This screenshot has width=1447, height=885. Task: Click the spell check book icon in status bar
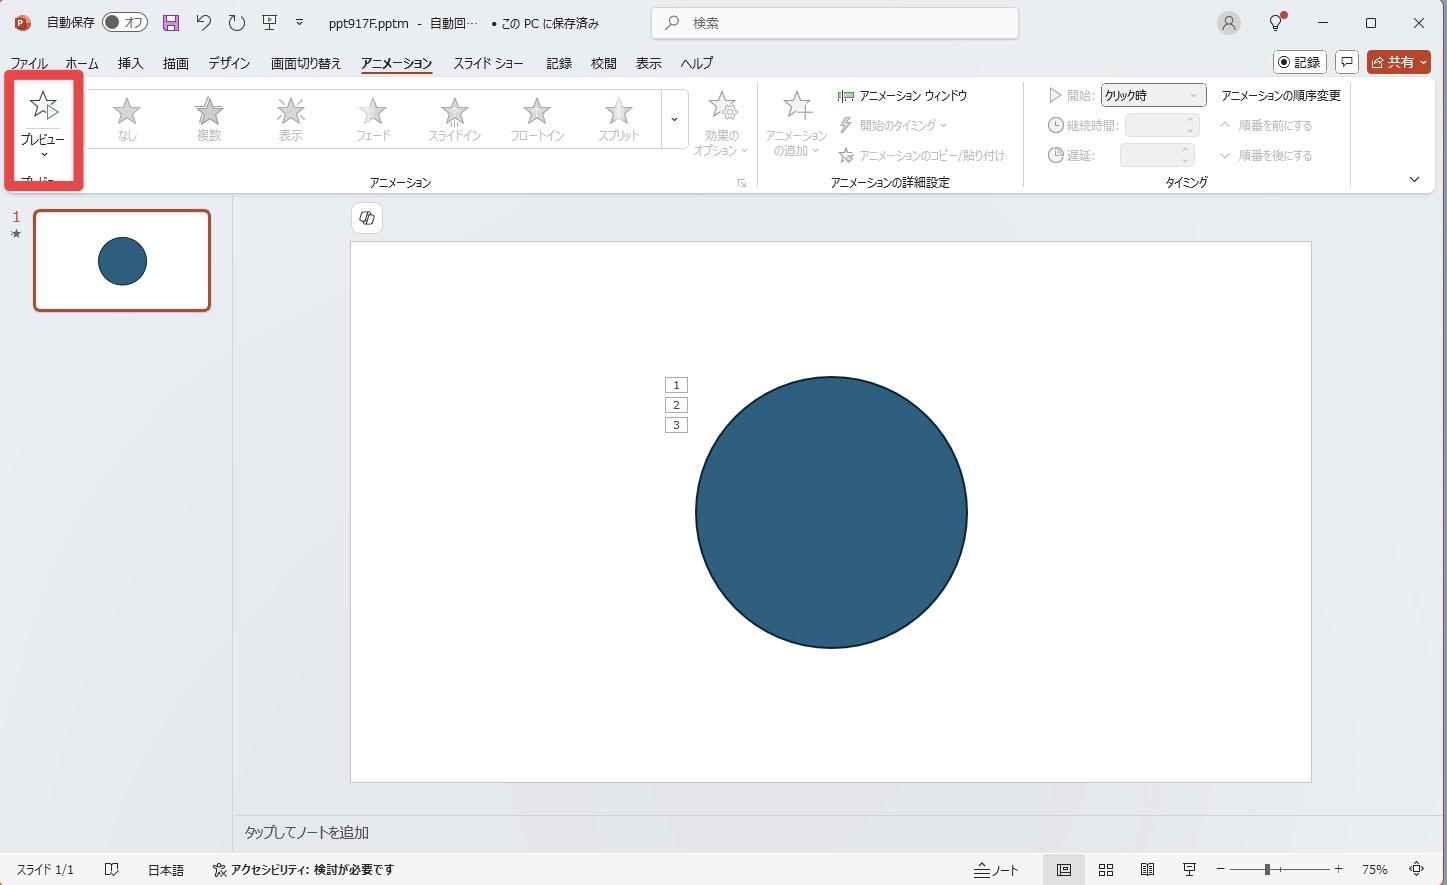pyautogui.click(x=112, y=870)
